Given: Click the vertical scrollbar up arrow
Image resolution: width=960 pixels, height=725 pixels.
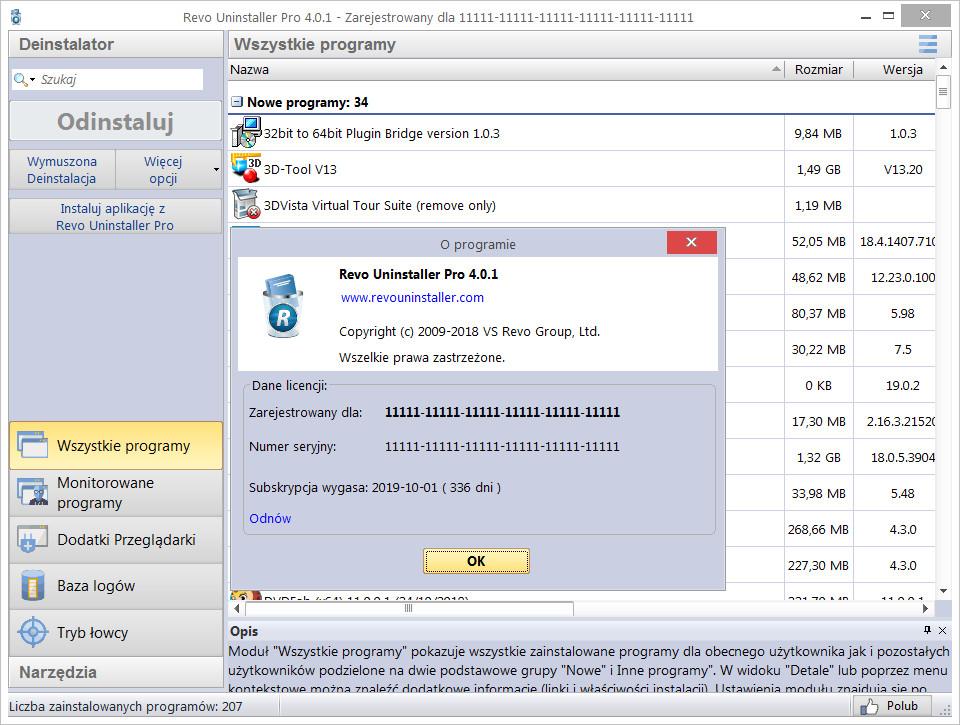Looking at the screenshot, I should tap(943, 67).
